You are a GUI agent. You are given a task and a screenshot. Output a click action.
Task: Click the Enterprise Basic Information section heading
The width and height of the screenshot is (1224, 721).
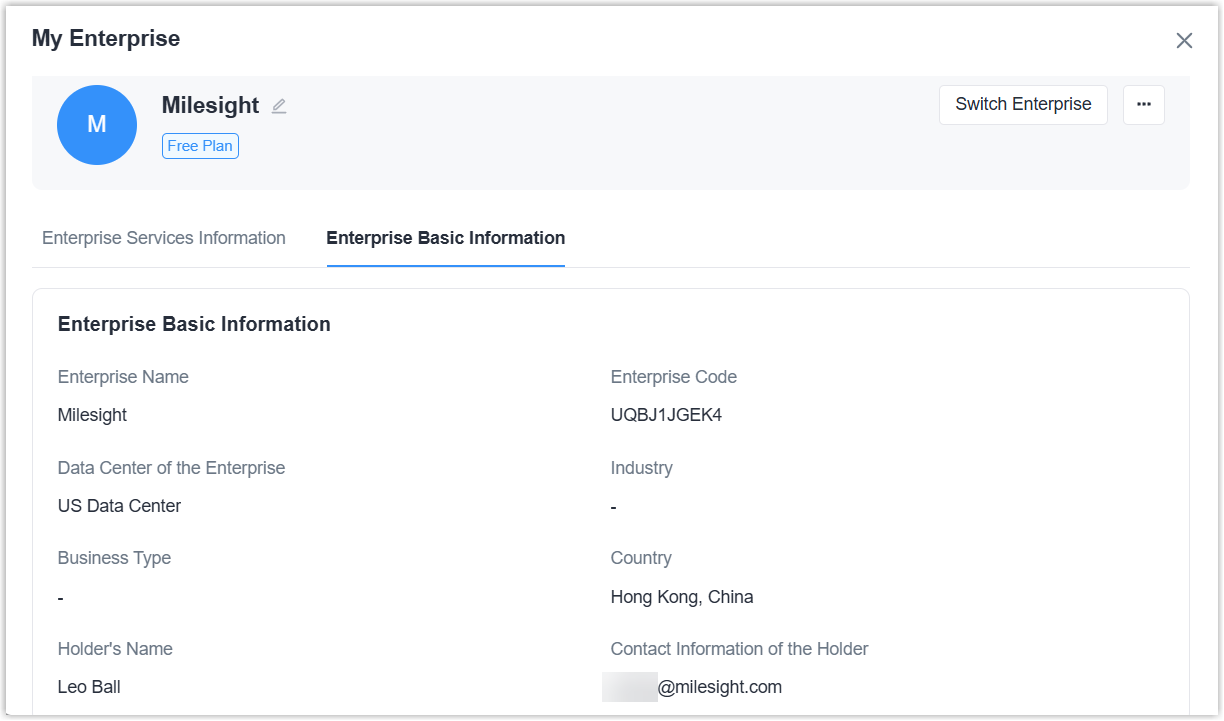click(x=194, y=324)
